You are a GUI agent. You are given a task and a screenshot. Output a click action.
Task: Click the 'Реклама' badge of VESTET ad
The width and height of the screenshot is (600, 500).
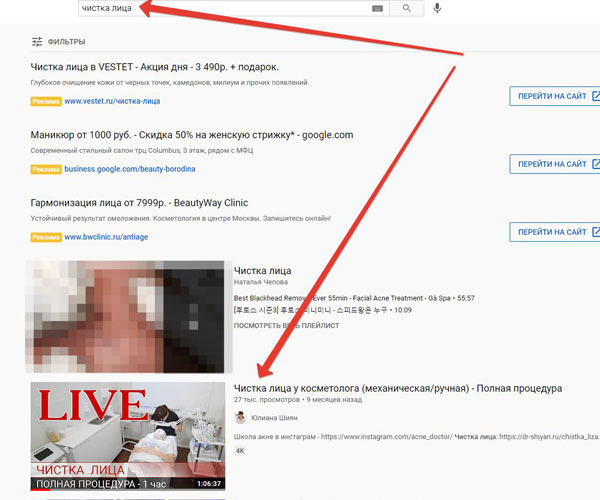tap(46, 101)
